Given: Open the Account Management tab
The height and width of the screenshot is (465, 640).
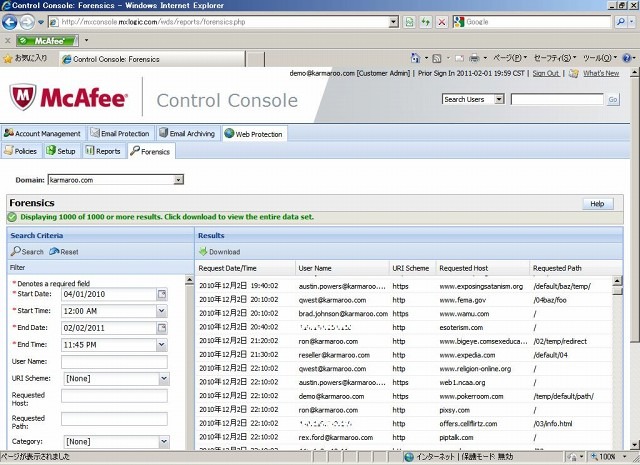Looking at the screenshot, I should point(42,133).
